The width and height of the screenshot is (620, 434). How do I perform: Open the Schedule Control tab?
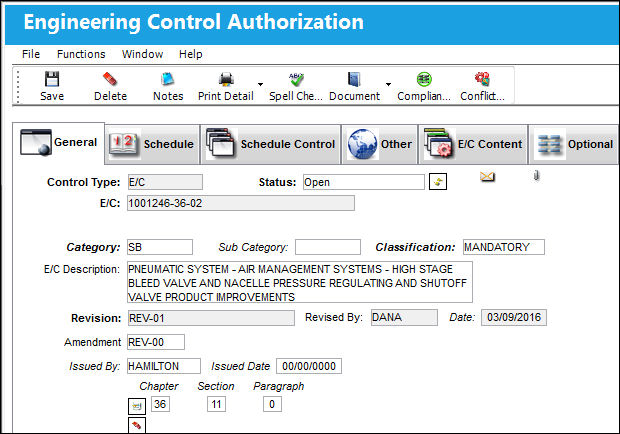pyautogui.click(x=270, y=144)
